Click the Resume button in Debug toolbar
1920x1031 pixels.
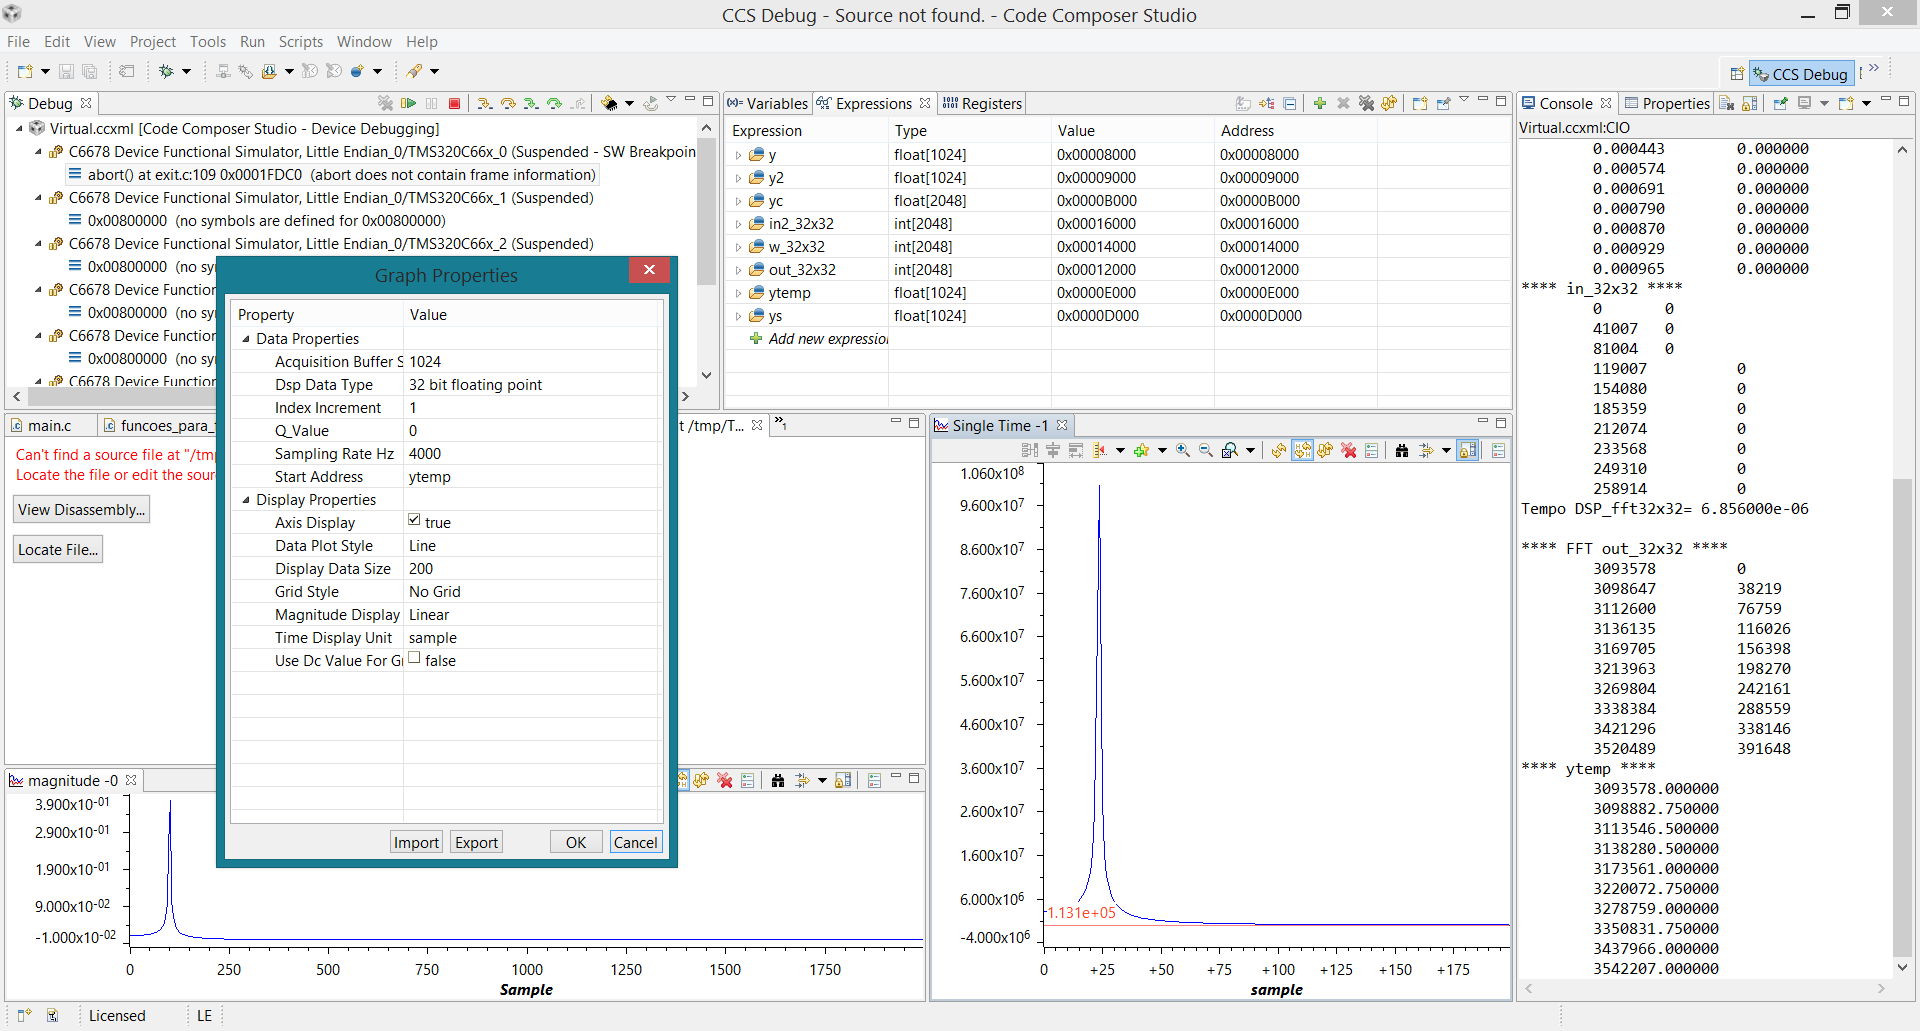coord(408,103)
